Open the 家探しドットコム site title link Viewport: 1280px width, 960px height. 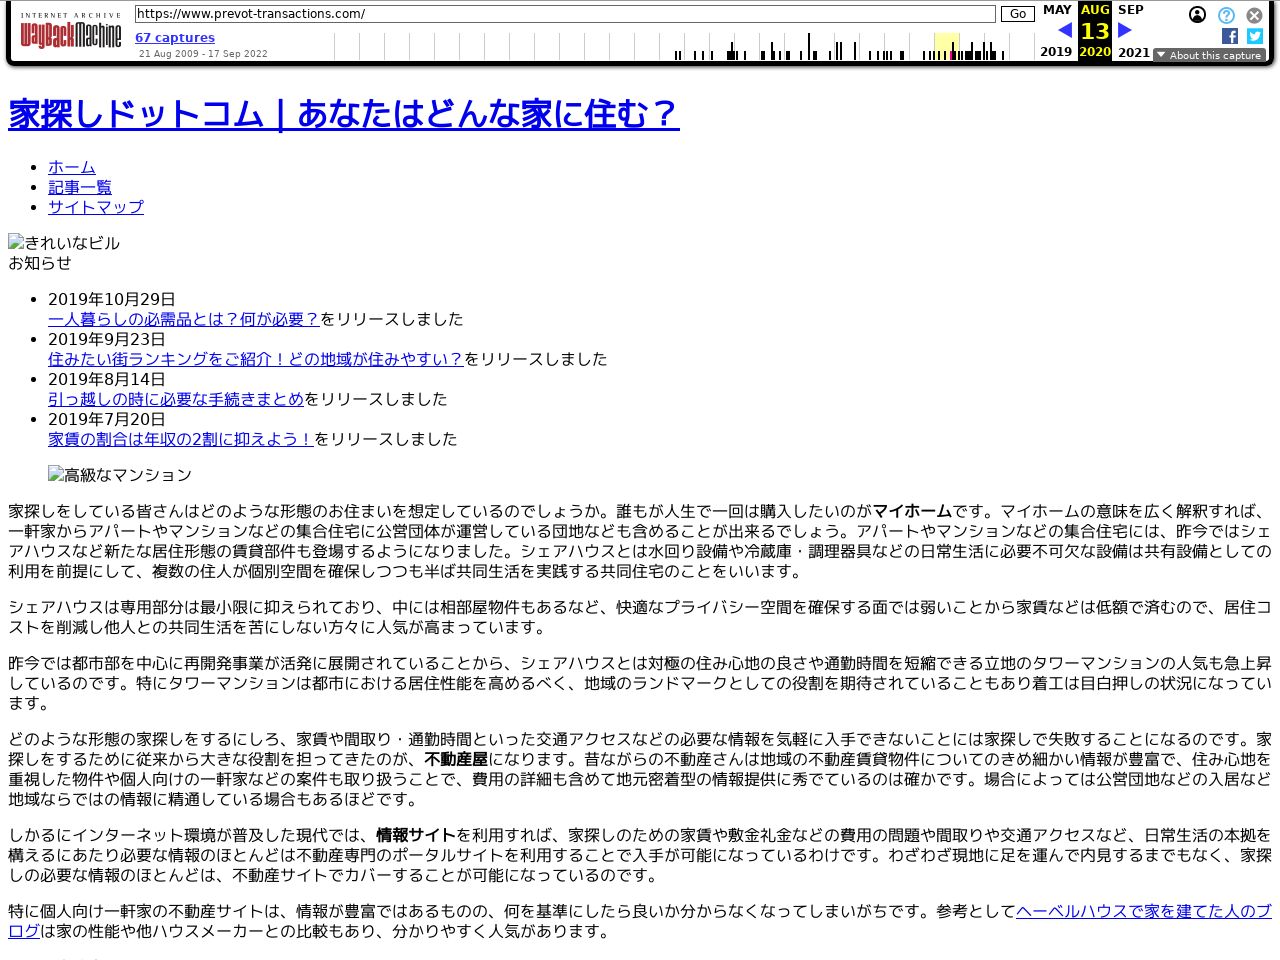tap(343, 114)
